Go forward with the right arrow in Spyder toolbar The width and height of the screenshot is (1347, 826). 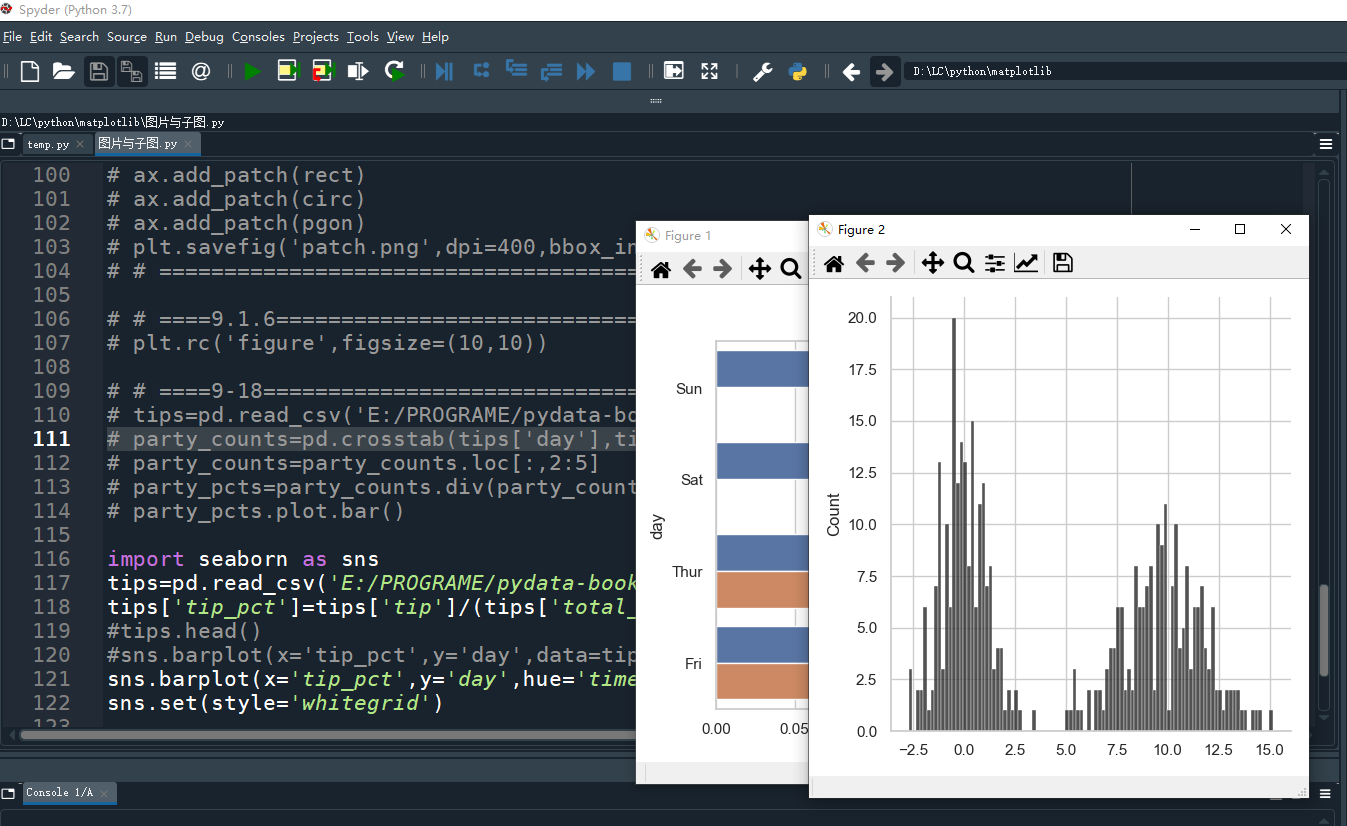click(884, 71)
